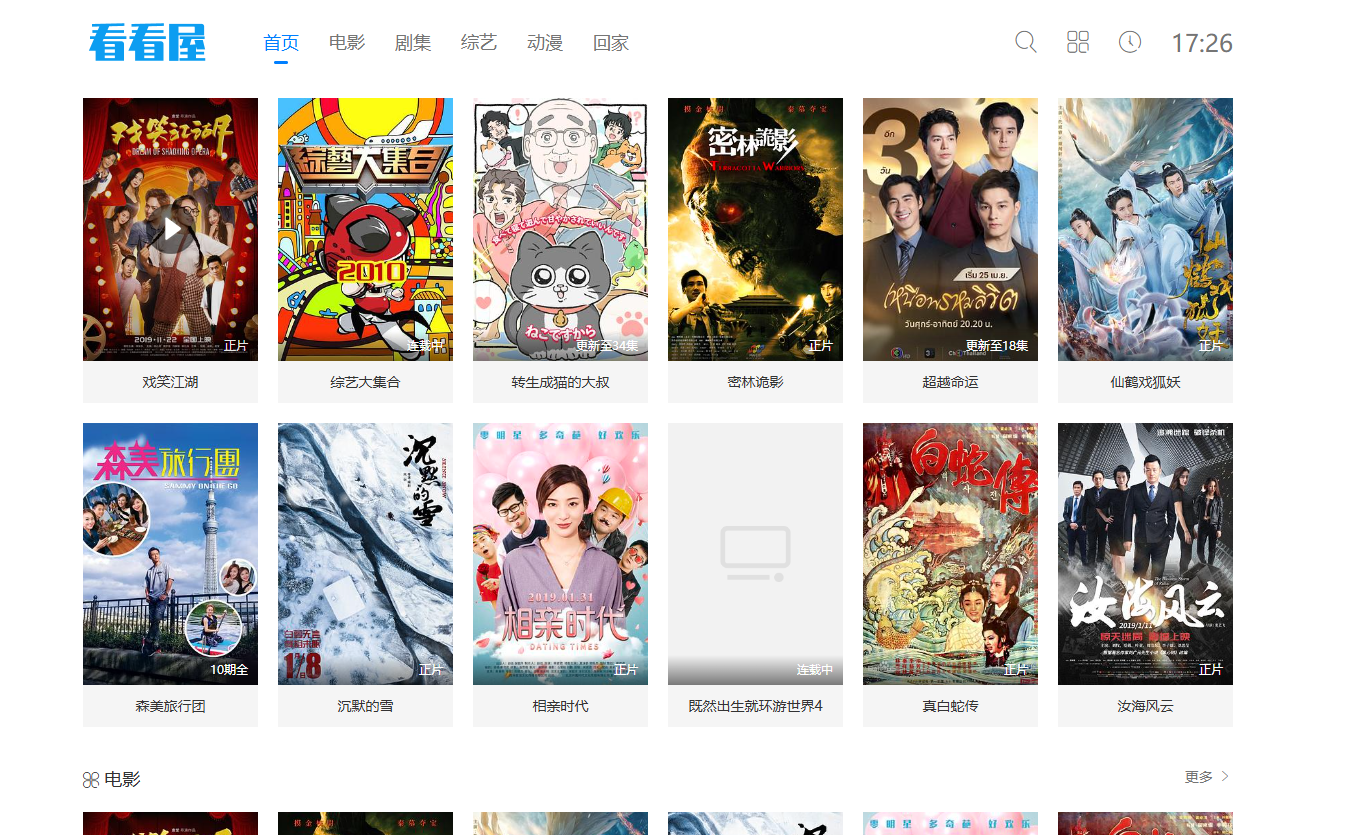
Task: Open the 转生成猫的大叔 poster
Action: pyautogui.click(x=560, y=229)
